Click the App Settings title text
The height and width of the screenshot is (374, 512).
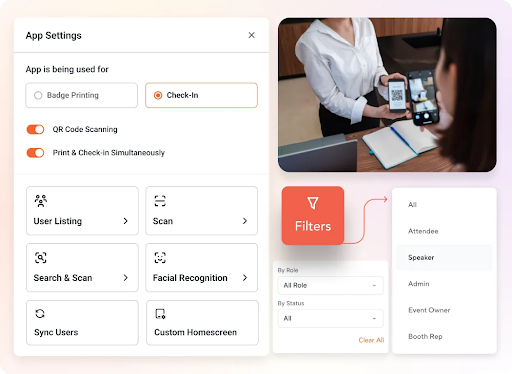[x=53, y=35]
